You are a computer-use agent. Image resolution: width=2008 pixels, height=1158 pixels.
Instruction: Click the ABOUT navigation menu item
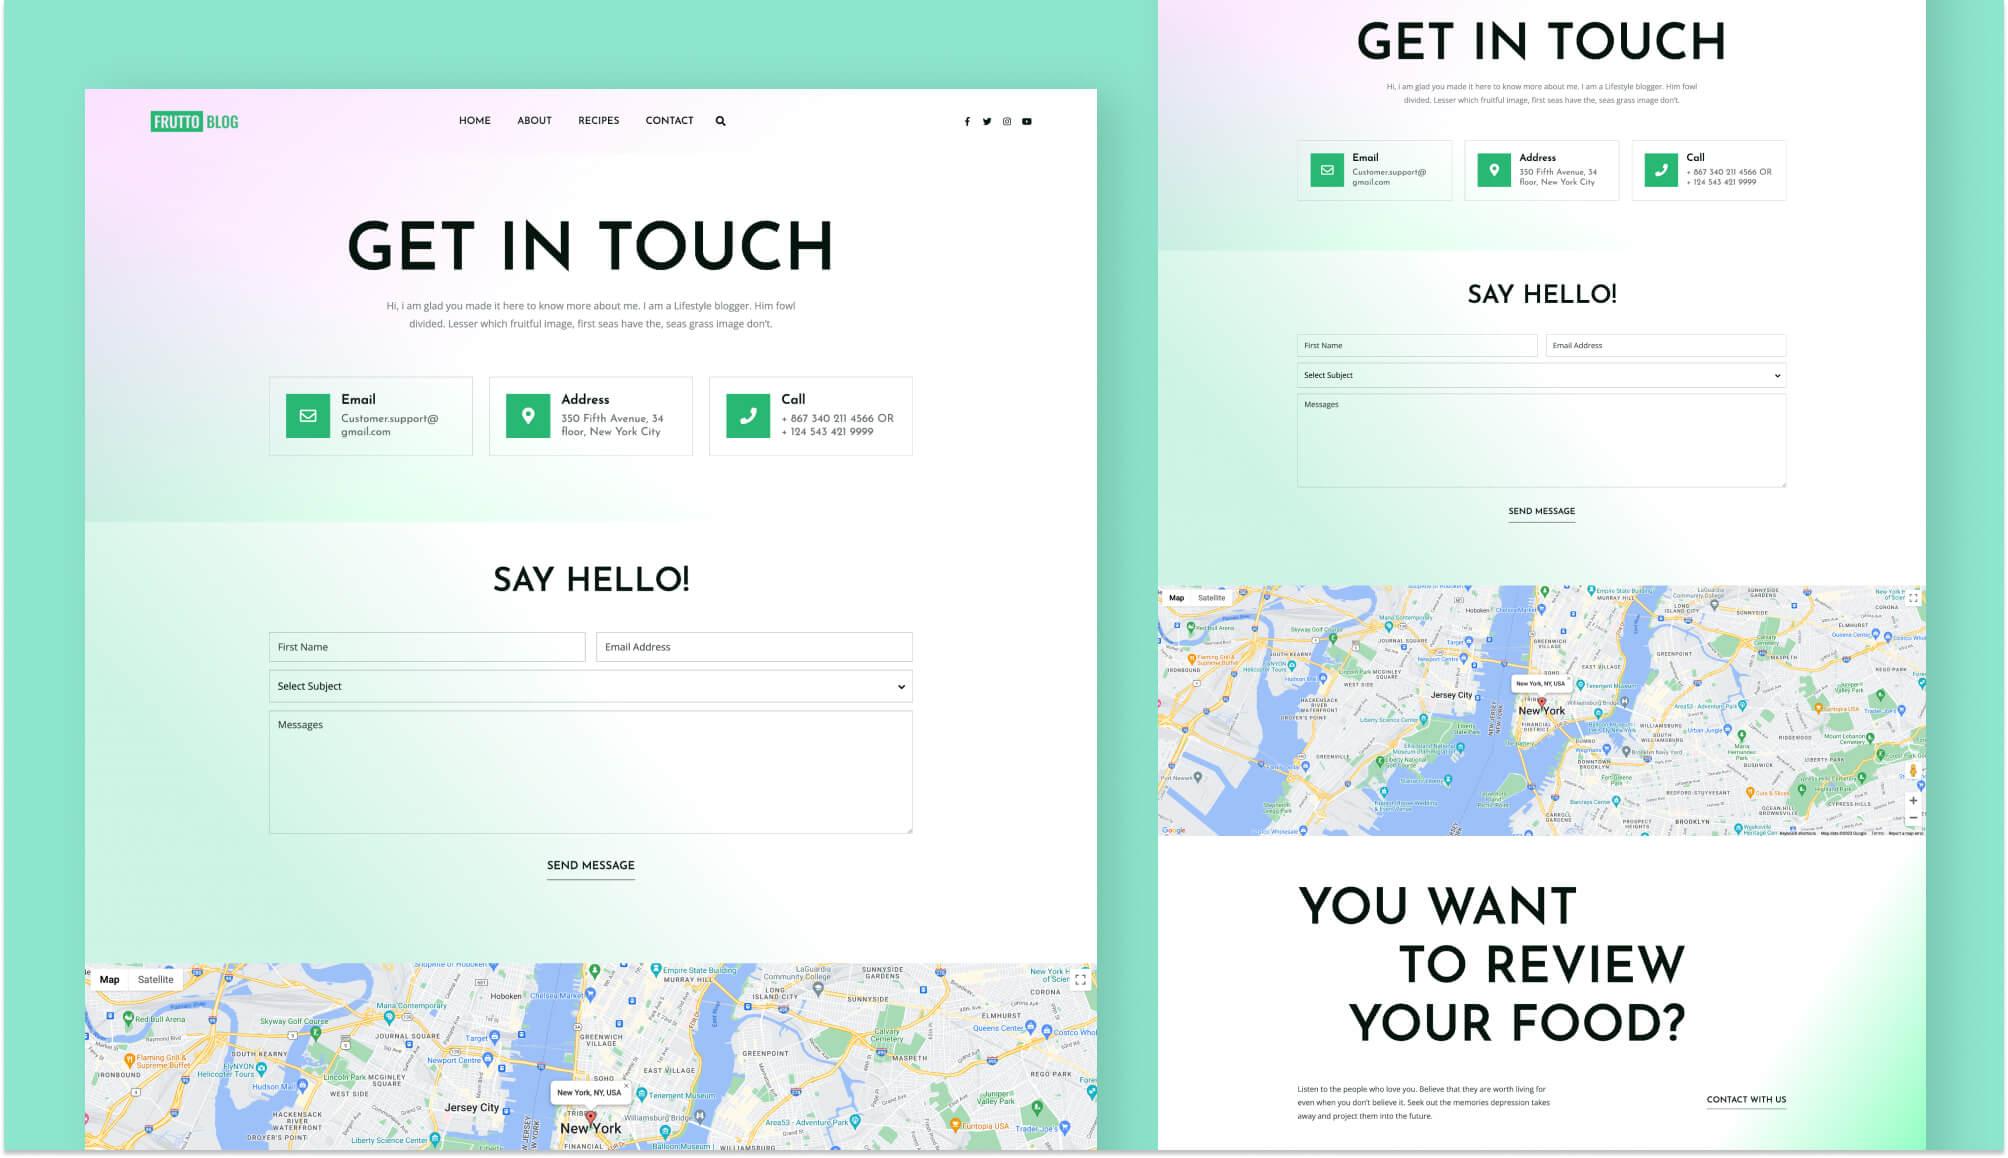tap(534, 120)
